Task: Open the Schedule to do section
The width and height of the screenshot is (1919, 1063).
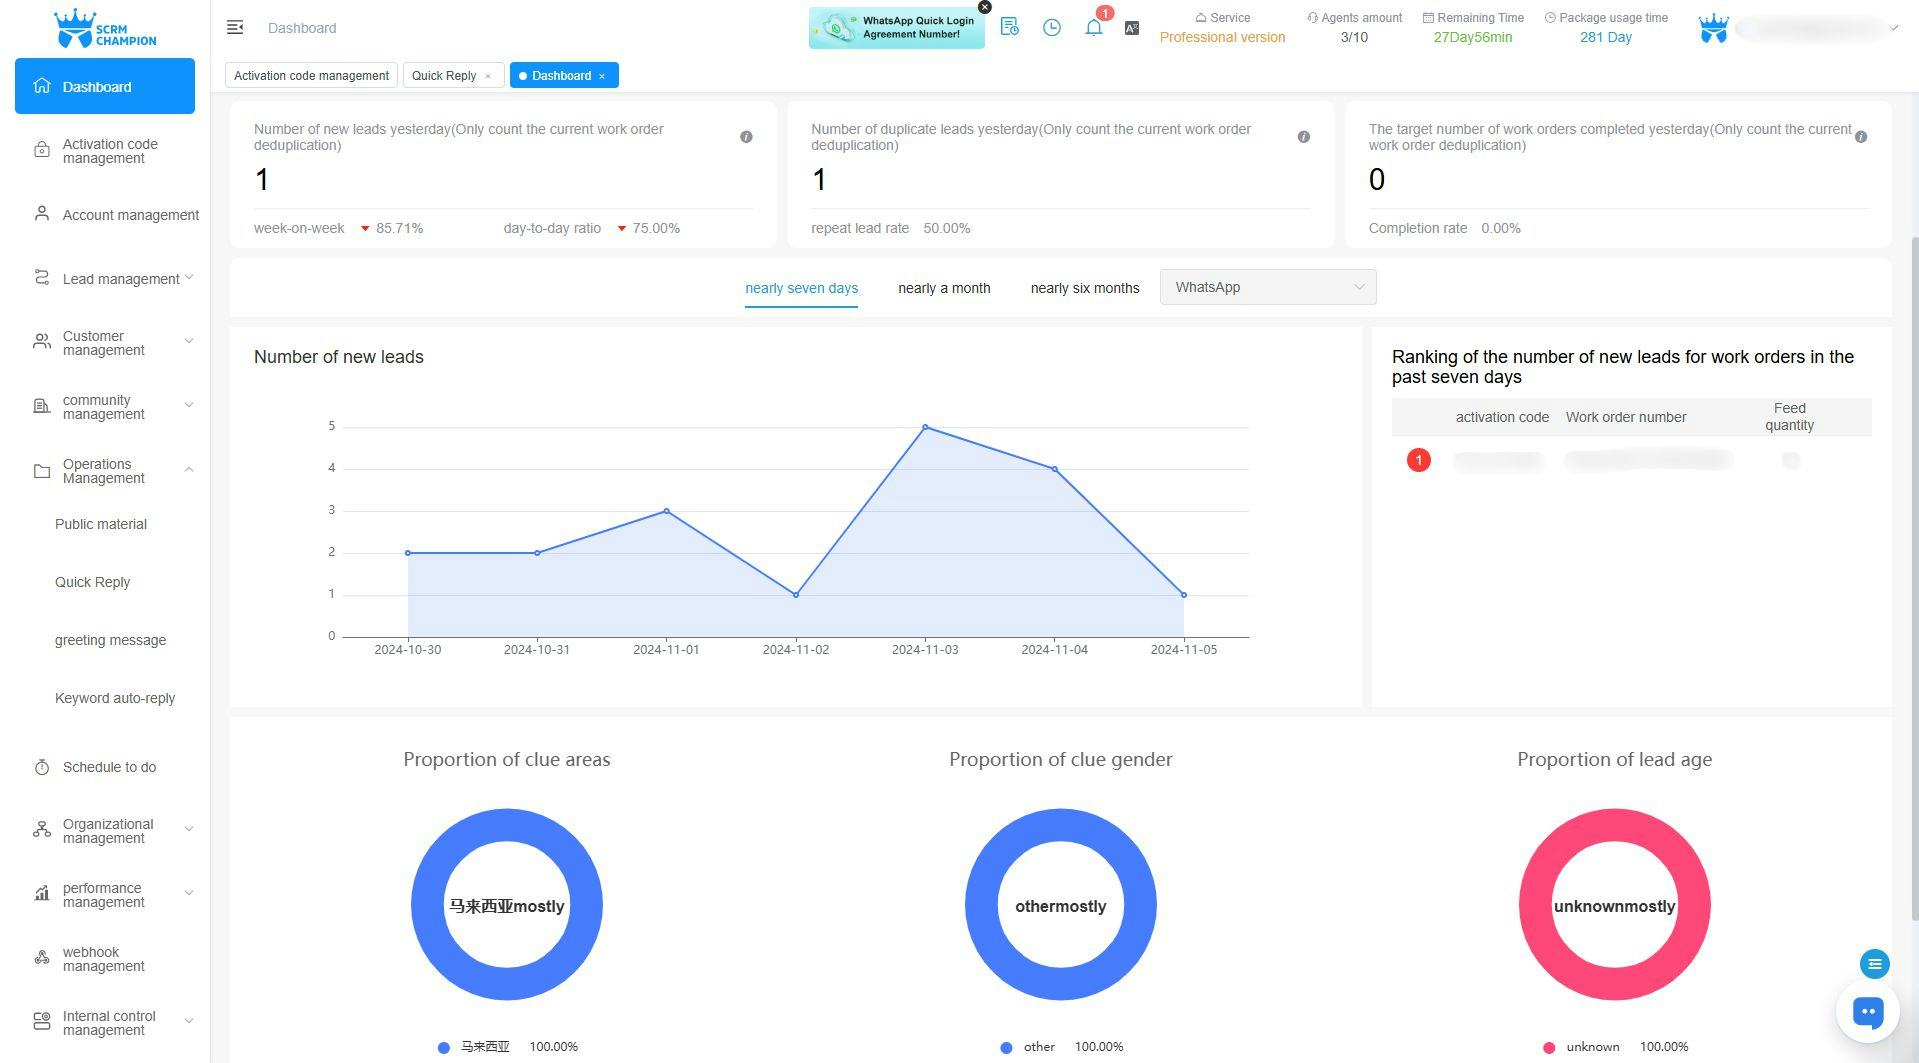Action: (109, 767)
